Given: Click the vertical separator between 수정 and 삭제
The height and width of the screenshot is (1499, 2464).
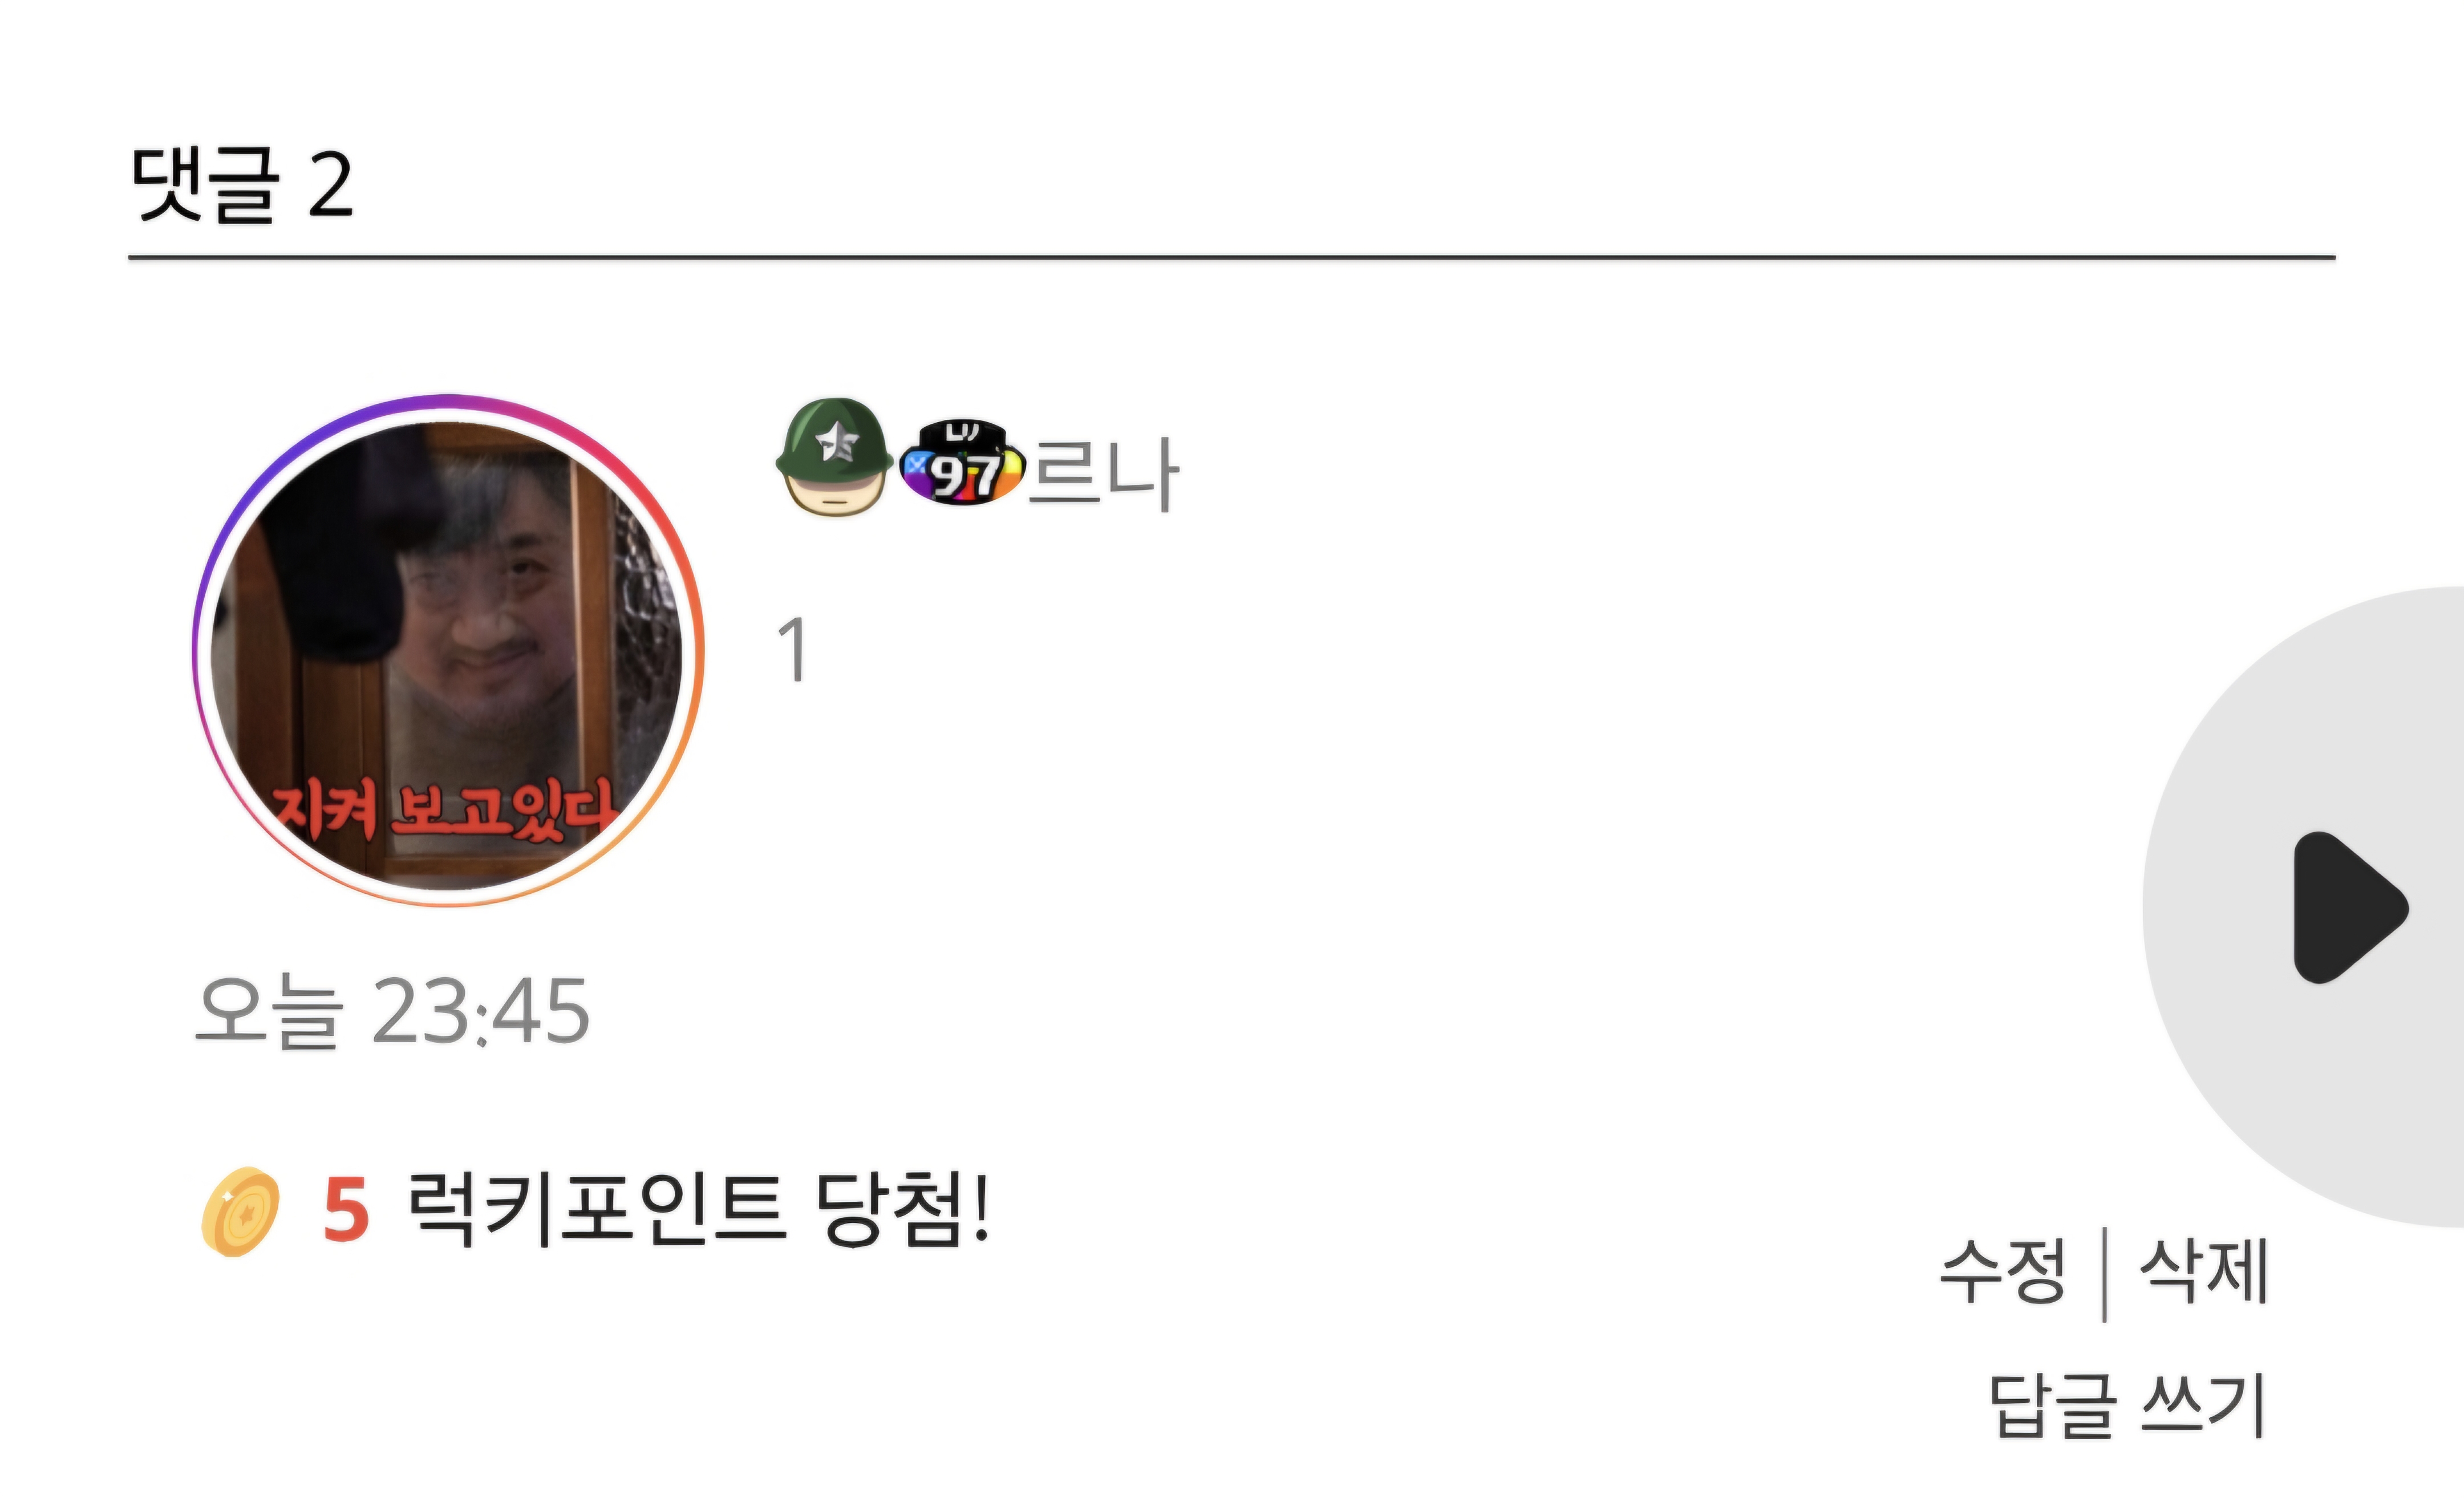Looking at the screenshot, I should (2105, 1274).
